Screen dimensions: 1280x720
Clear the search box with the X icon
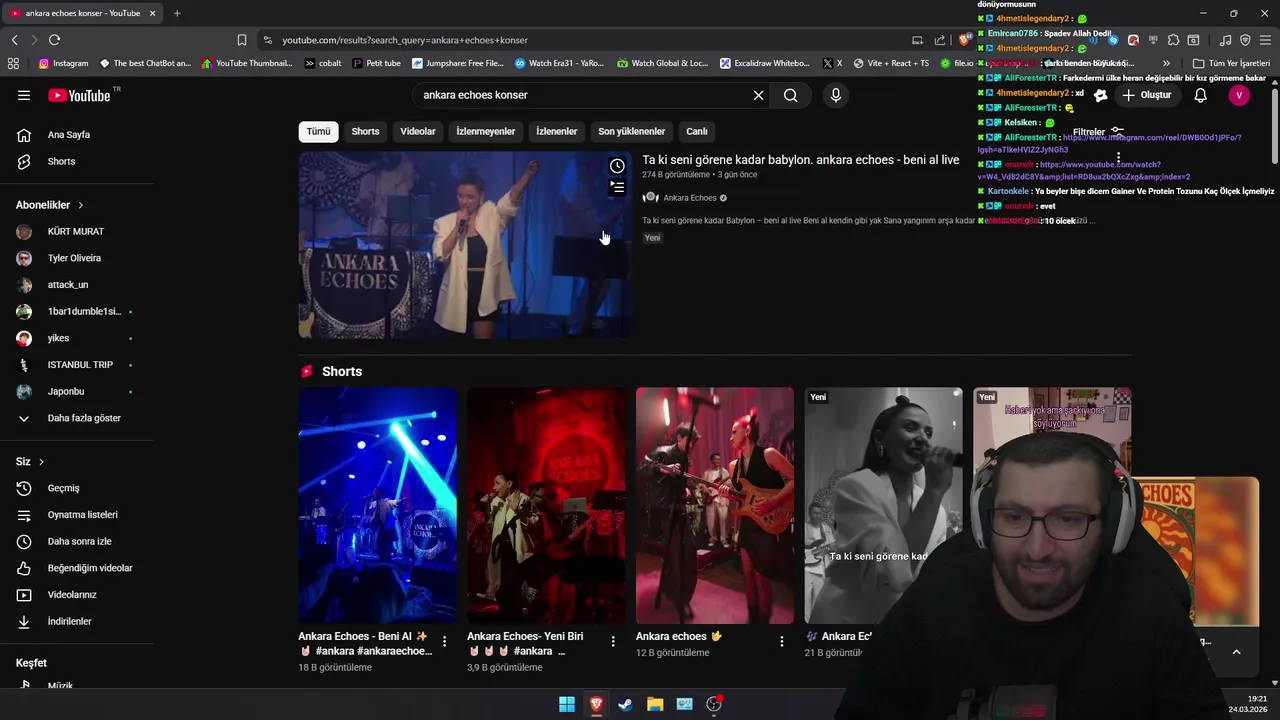(758, 95)
